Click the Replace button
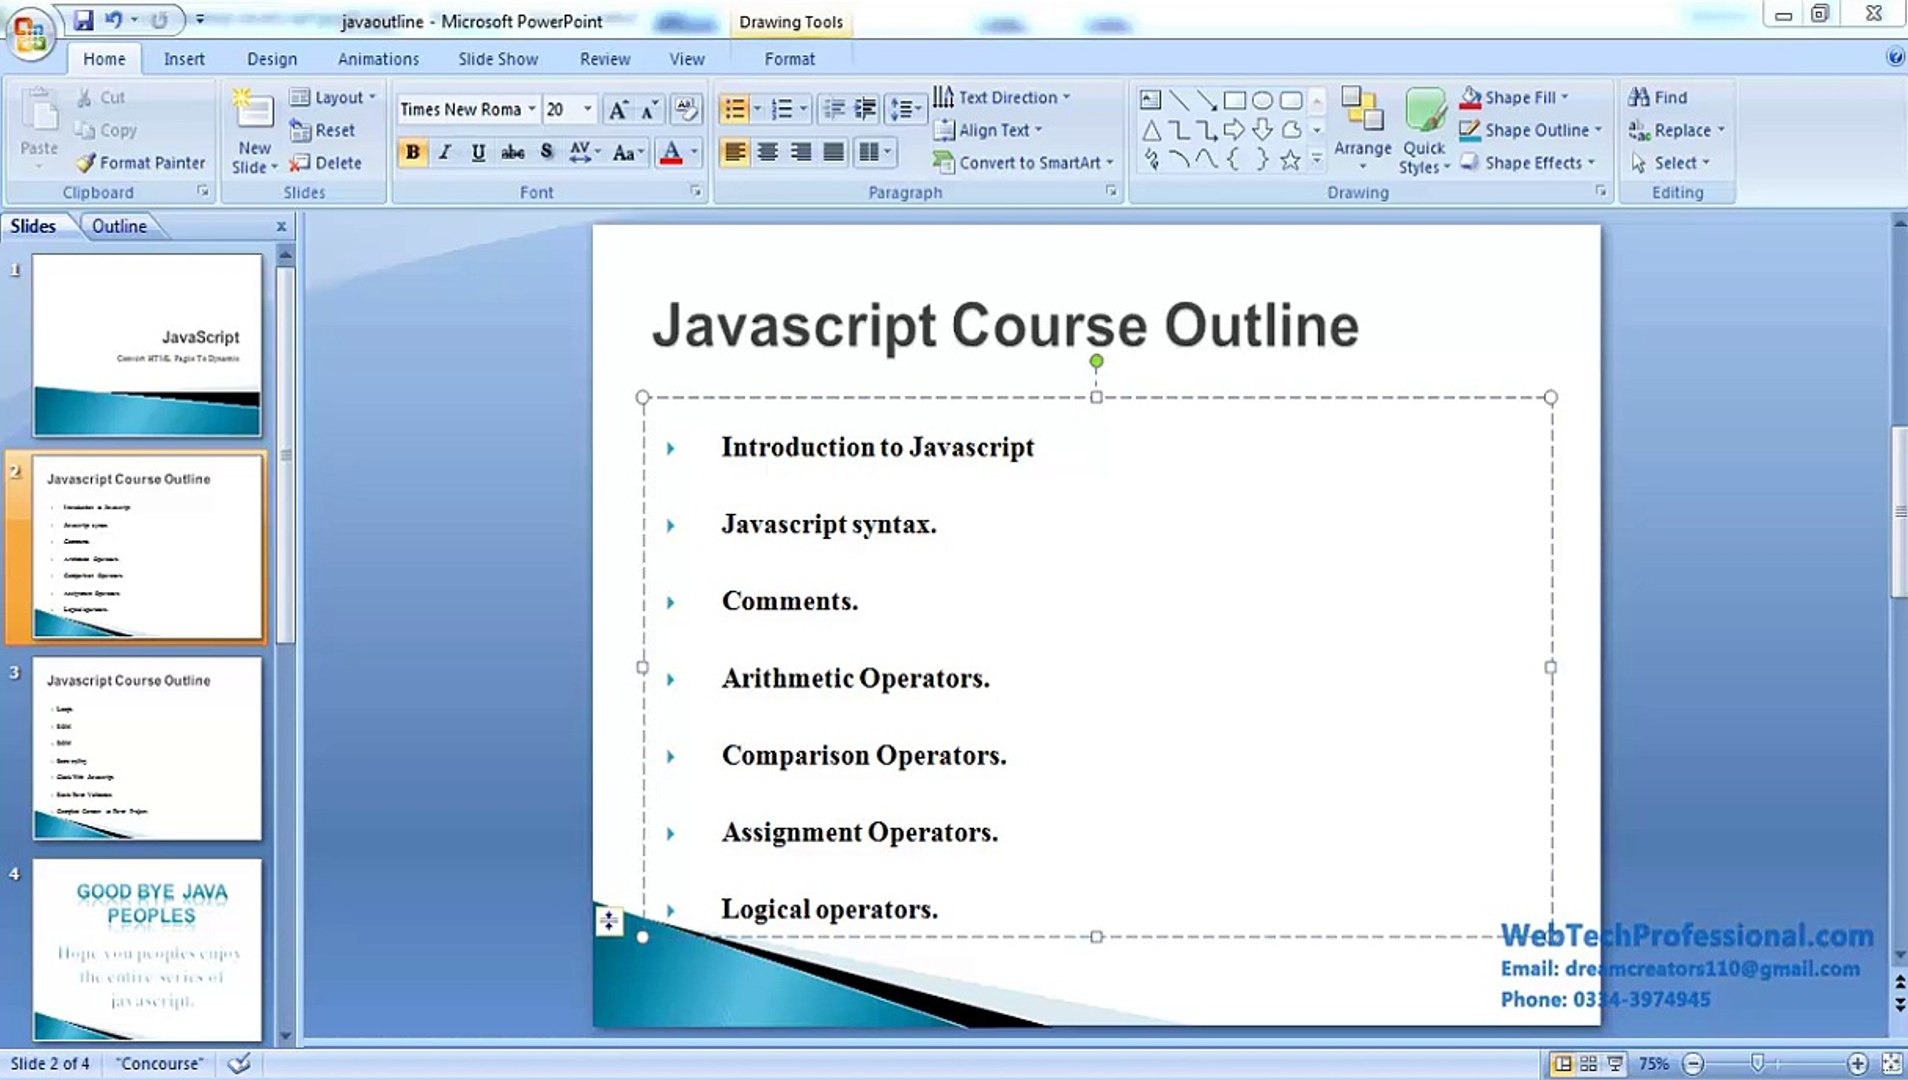This screenshot has width=1908, height=1080. [x=1677, y=130]
